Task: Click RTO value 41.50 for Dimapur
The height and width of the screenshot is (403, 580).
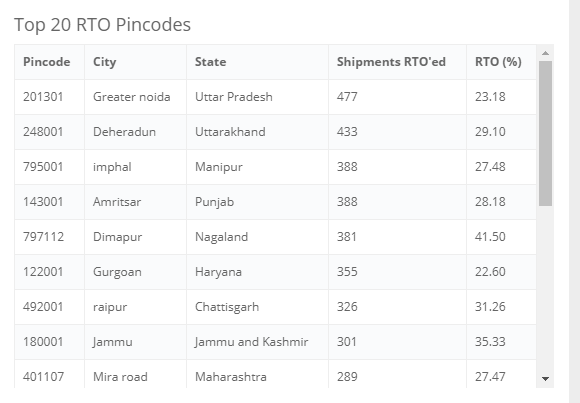Action: (x=501, y=237)
